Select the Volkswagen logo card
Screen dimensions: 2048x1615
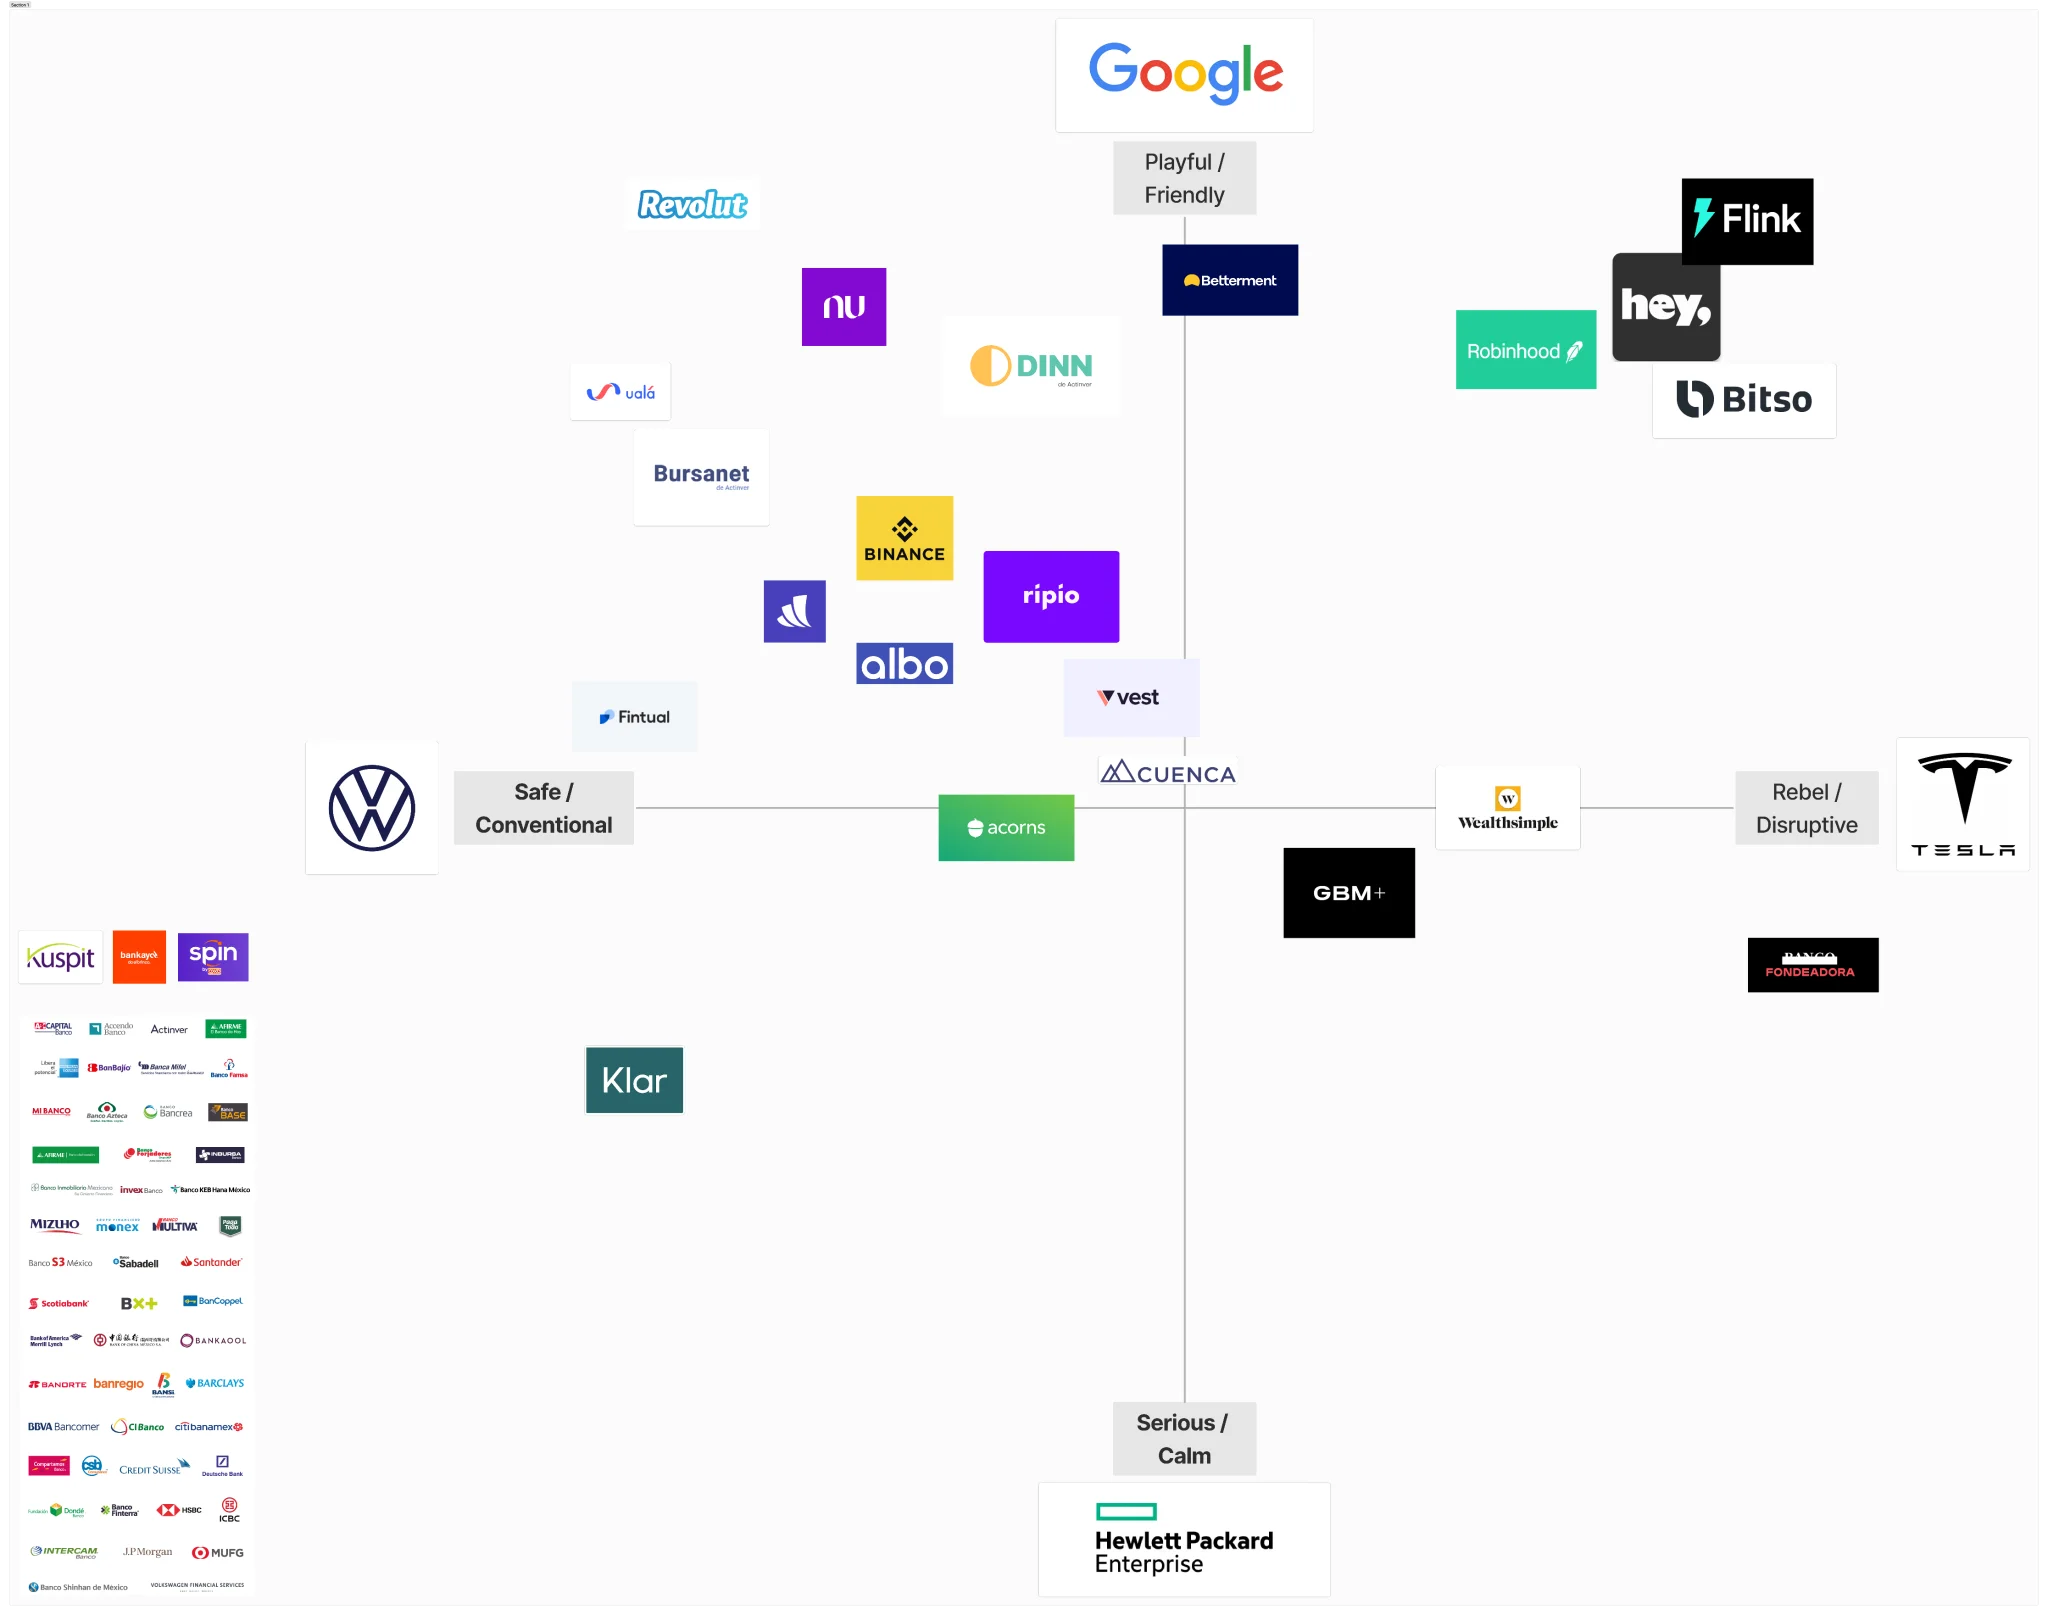[x=372, y=808]
